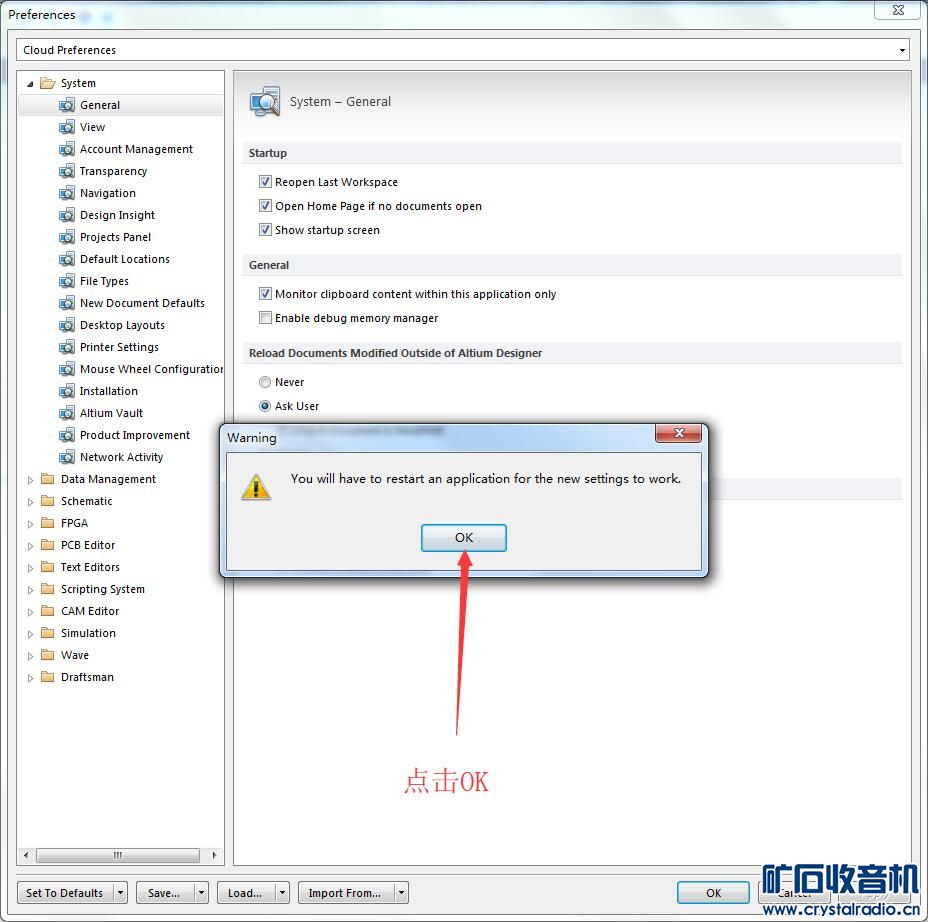The width and height of the screenshot is (928, 922).
Task: Click Set To Defaults button
Action: click(65, 893)
